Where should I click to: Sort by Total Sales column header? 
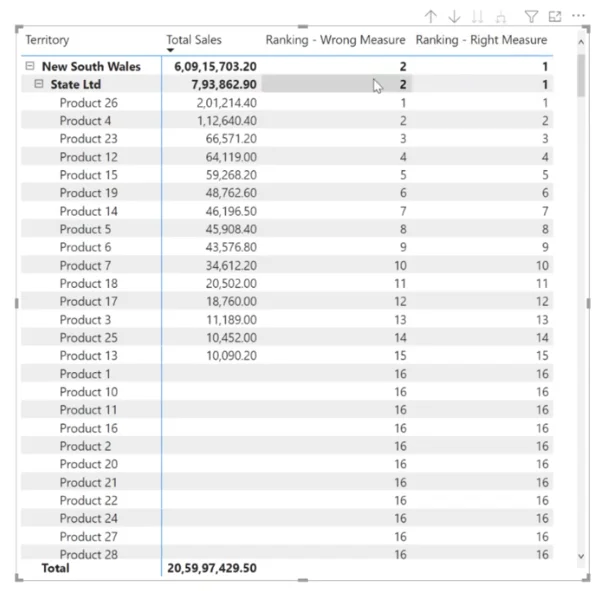pyautogui.click(x=194, y=40)
